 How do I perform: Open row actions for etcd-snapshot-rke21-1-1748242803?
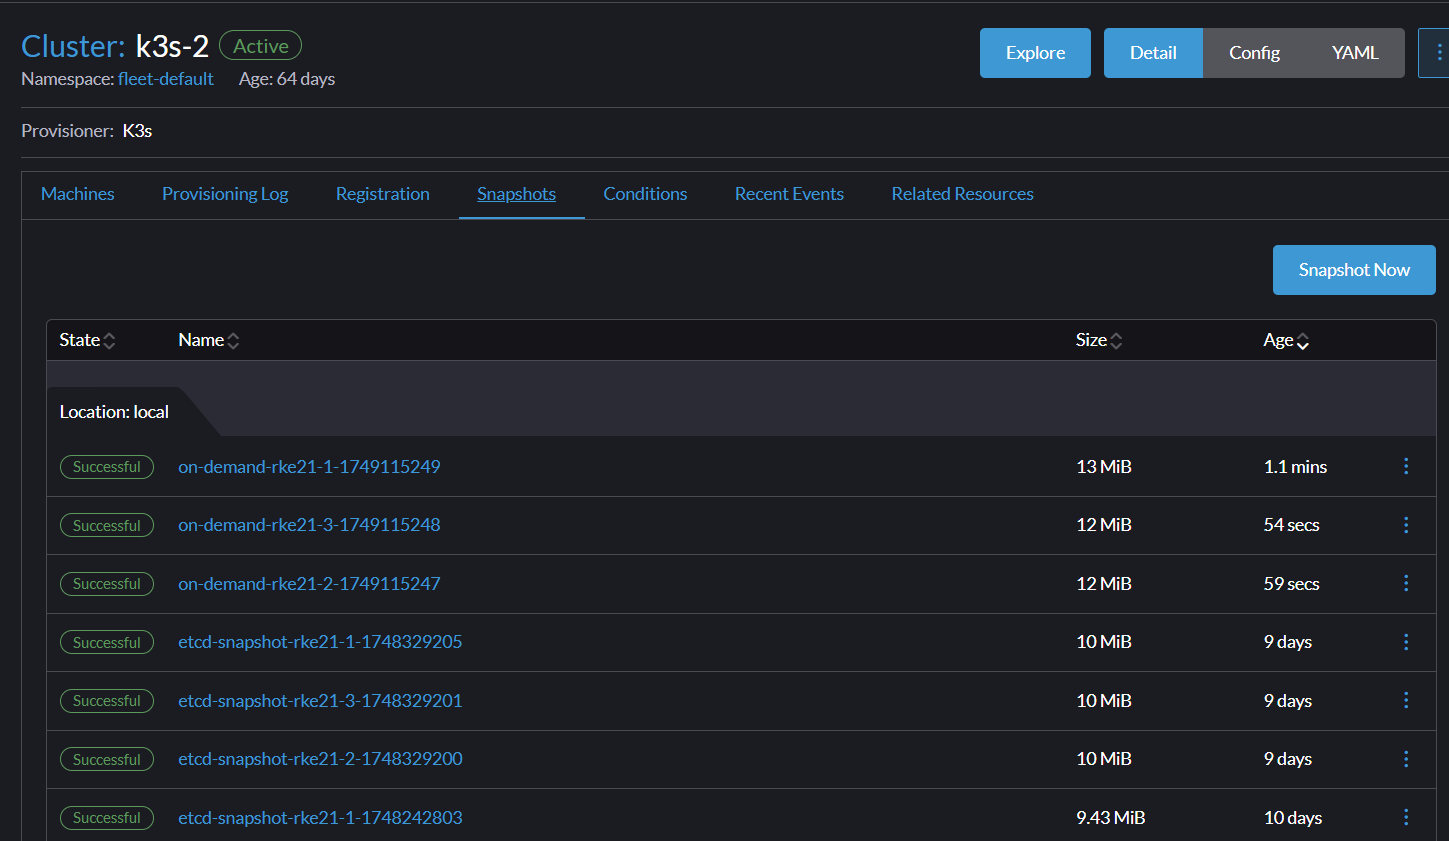click(1406, 817)
